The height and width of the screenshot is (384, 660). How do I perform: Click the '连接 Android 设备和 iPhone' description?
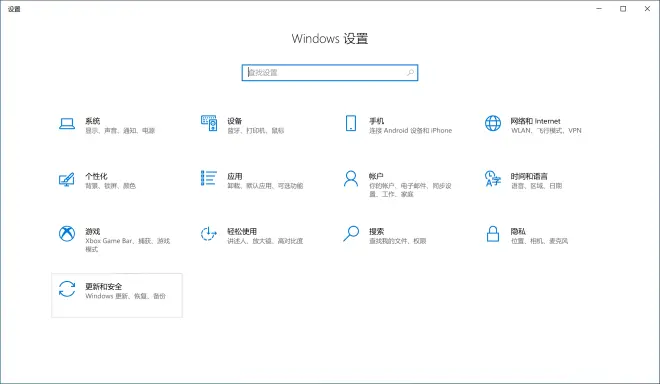point(410,131)
